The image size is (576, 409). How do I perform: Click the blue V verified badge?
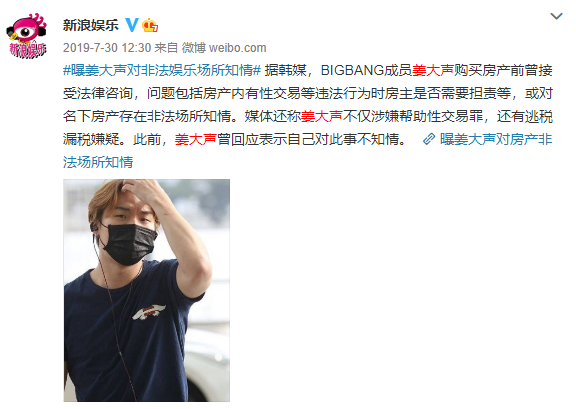click(x=132, y=25)
